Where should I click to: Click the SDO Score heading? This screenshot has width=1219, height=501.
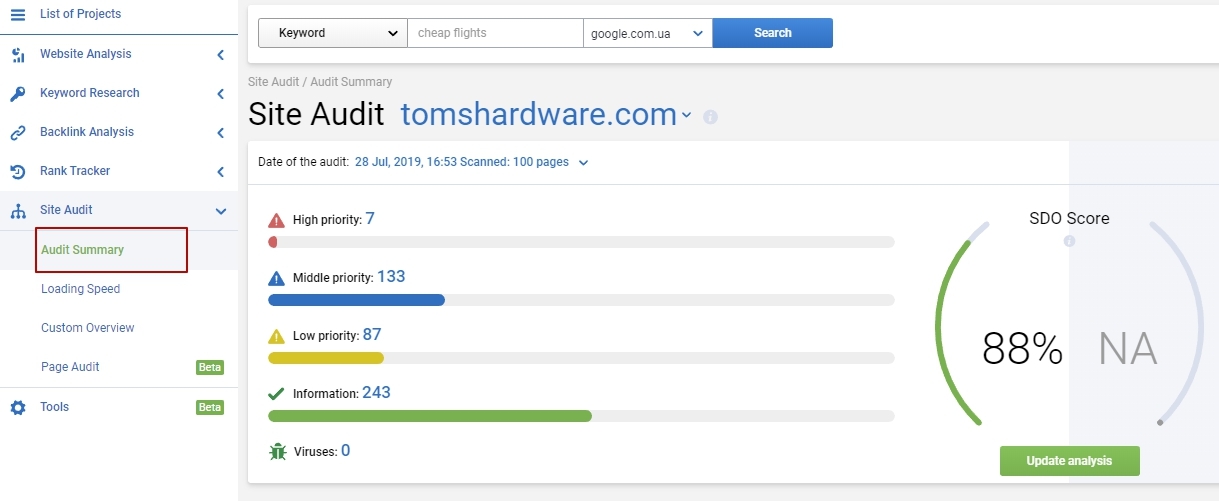tap(1069, 218)
